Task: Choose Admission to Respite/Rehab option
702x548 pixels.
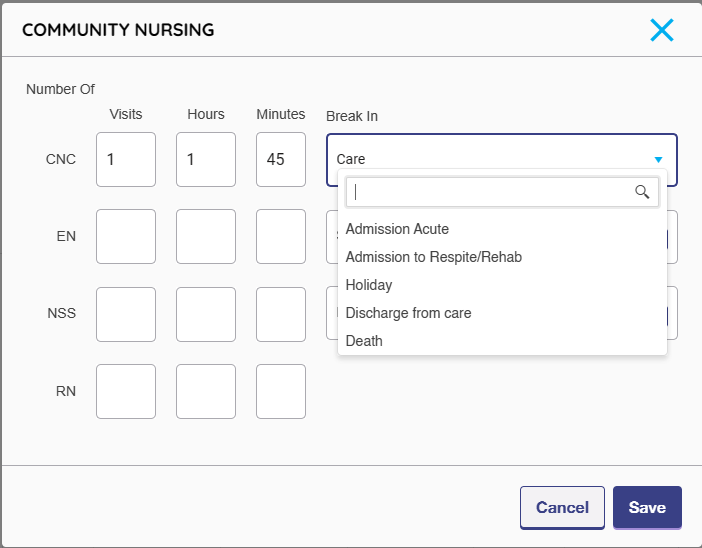Action: pos(433,257)
